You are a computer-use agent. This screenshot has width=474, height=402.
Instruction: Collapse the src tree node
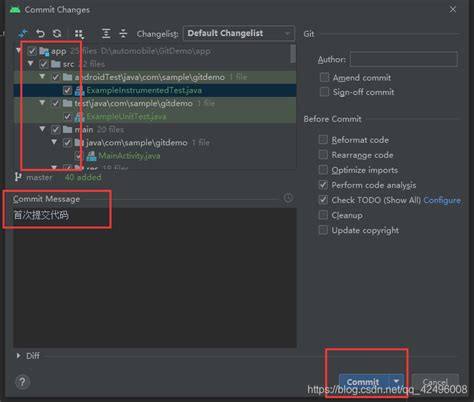click(31, 63)
